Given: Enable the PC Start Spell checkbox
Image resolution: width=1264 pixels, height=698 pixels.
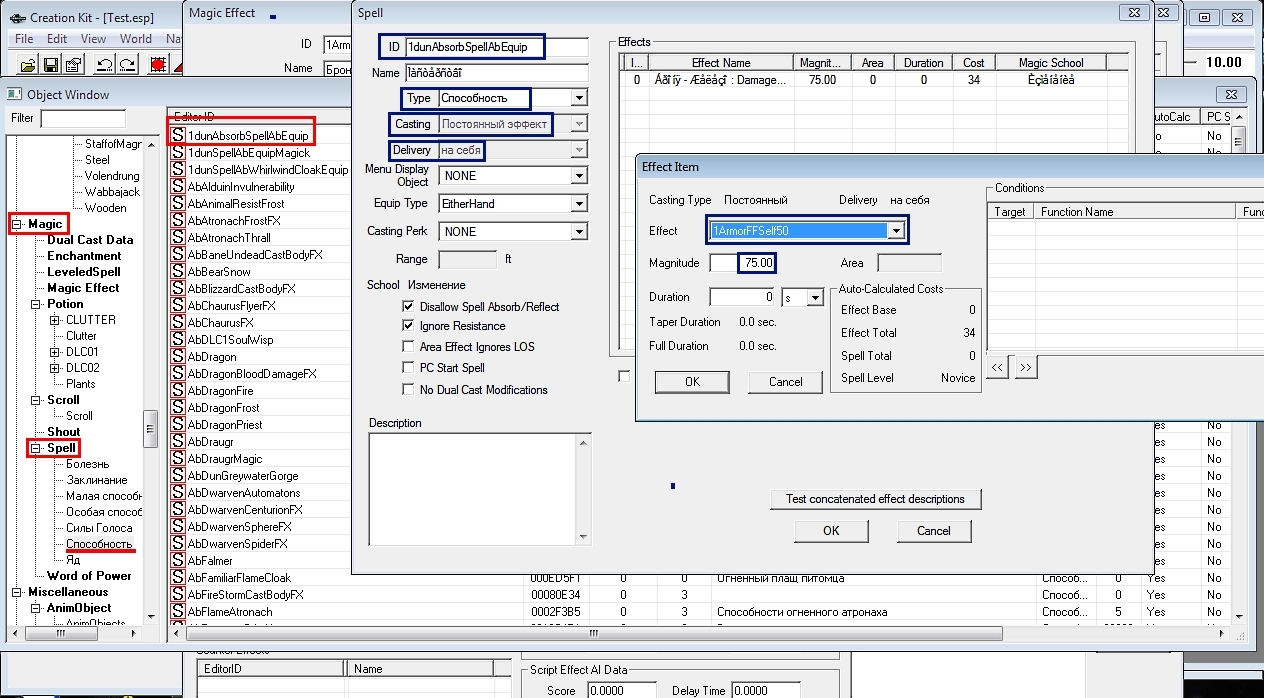Looking at the screenshot, I should [x=408, y=368].
